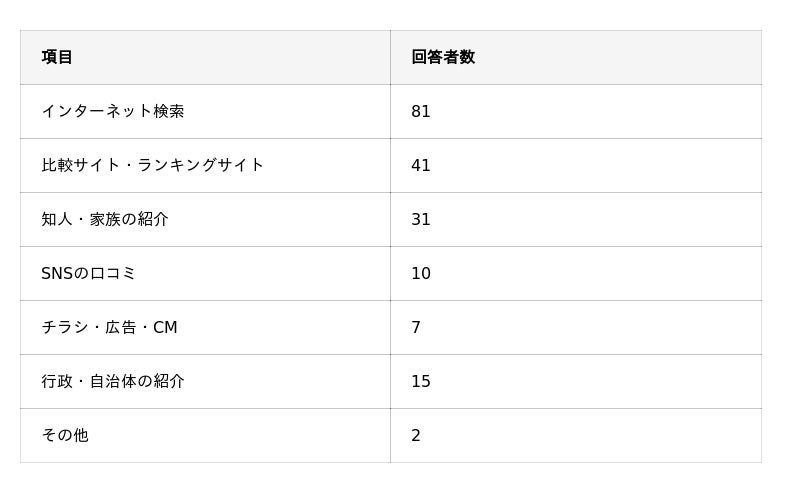Viewport: 800px width, 493px height.
Task: Click the text CM in the flyer row
Action: tap(165, 327)
